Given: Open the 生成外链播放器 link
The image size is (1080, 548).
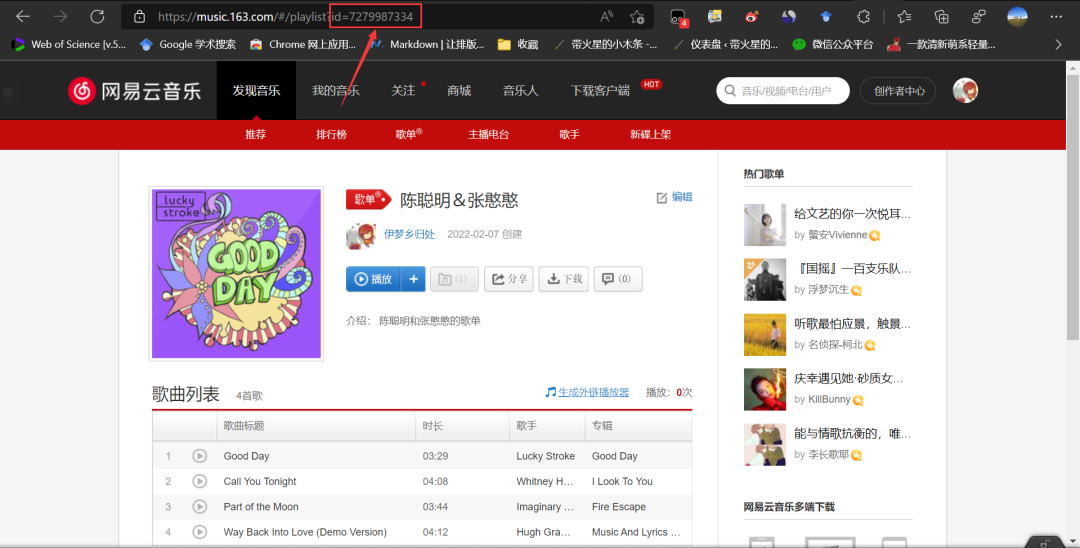Looking at the screenshot, I should [593, 392].
